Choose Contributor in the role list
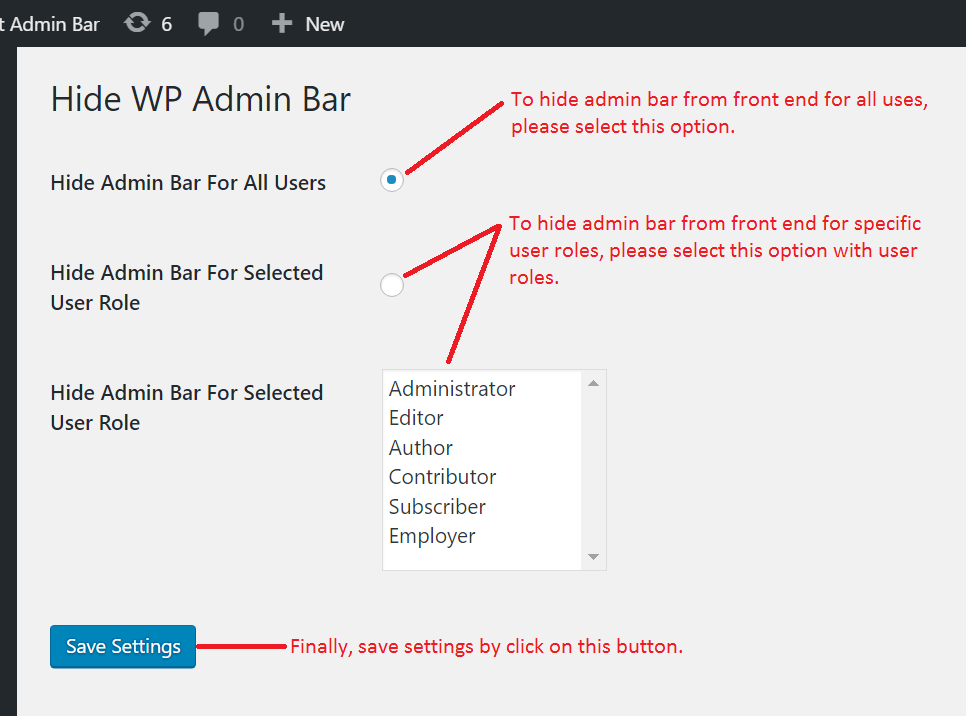967x716 pixels. 442,477
